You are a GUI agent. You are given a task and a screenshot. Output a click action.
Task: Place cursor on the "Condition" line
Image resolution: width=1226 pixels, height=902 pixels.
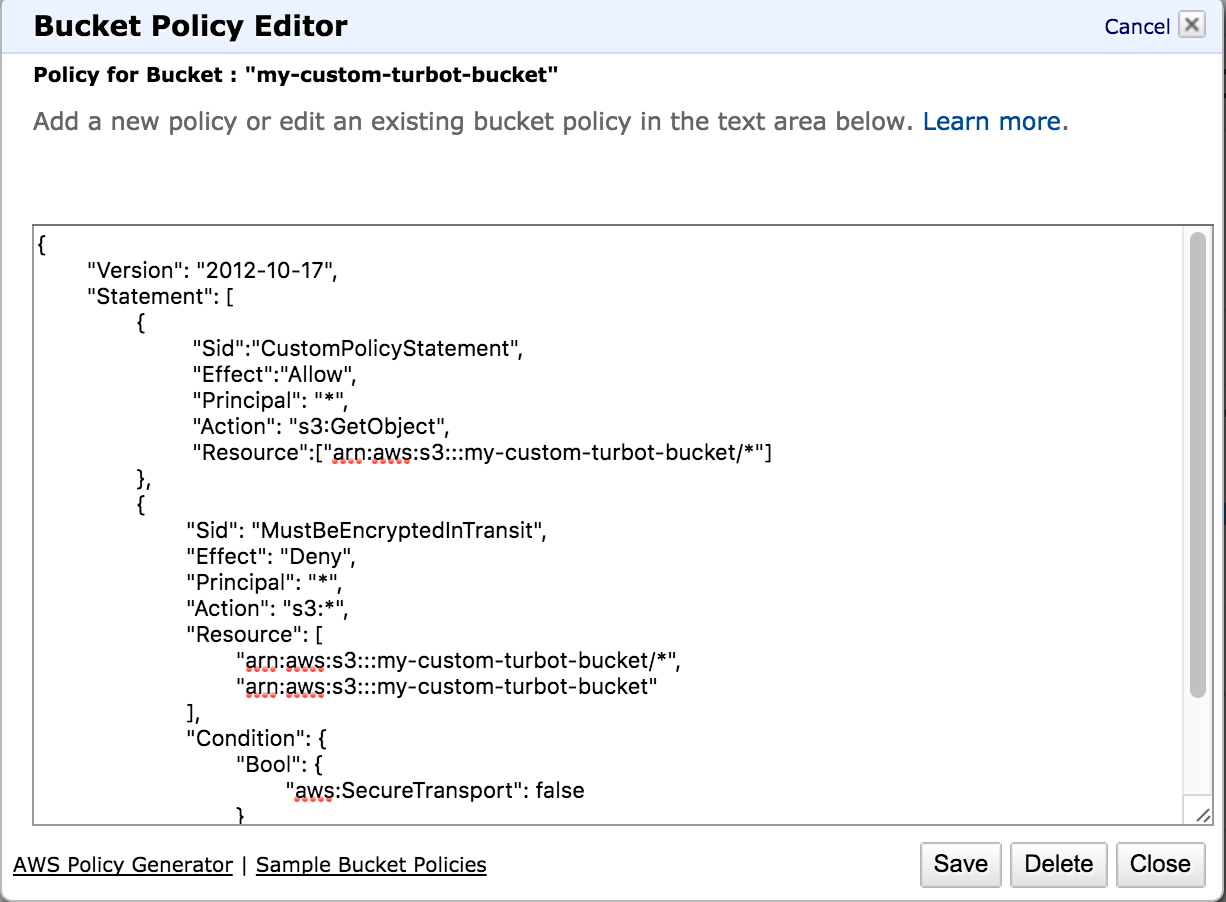coord(257,738)
